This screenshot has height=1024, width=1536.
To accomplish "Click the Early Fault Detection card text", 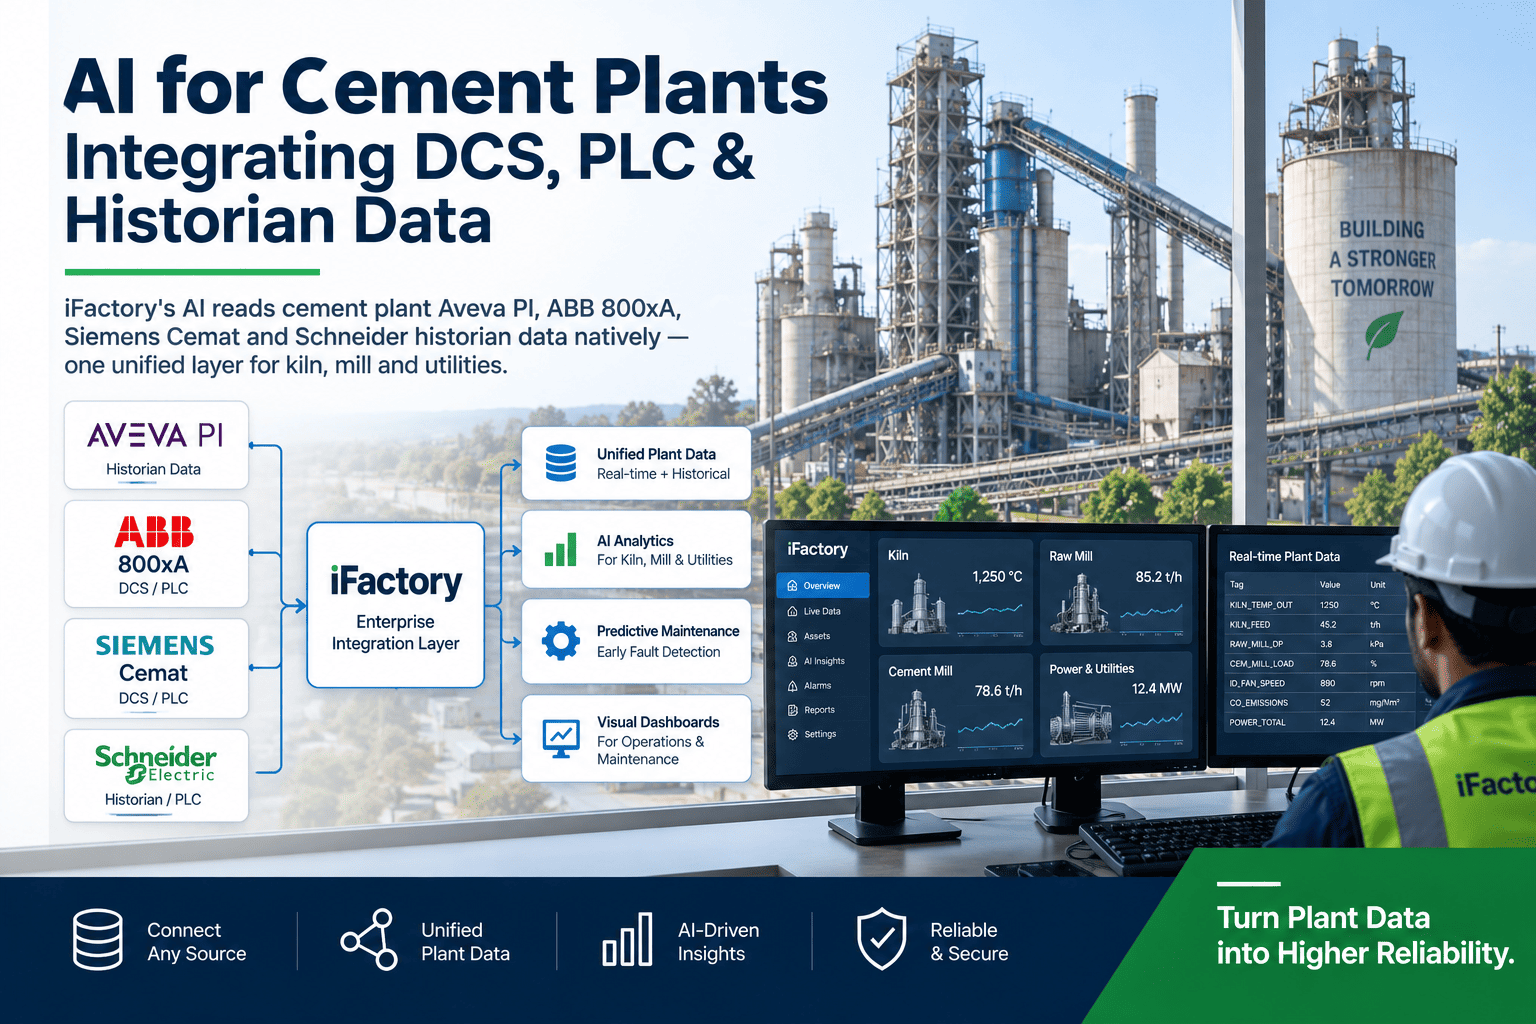I will coord(658,652).
